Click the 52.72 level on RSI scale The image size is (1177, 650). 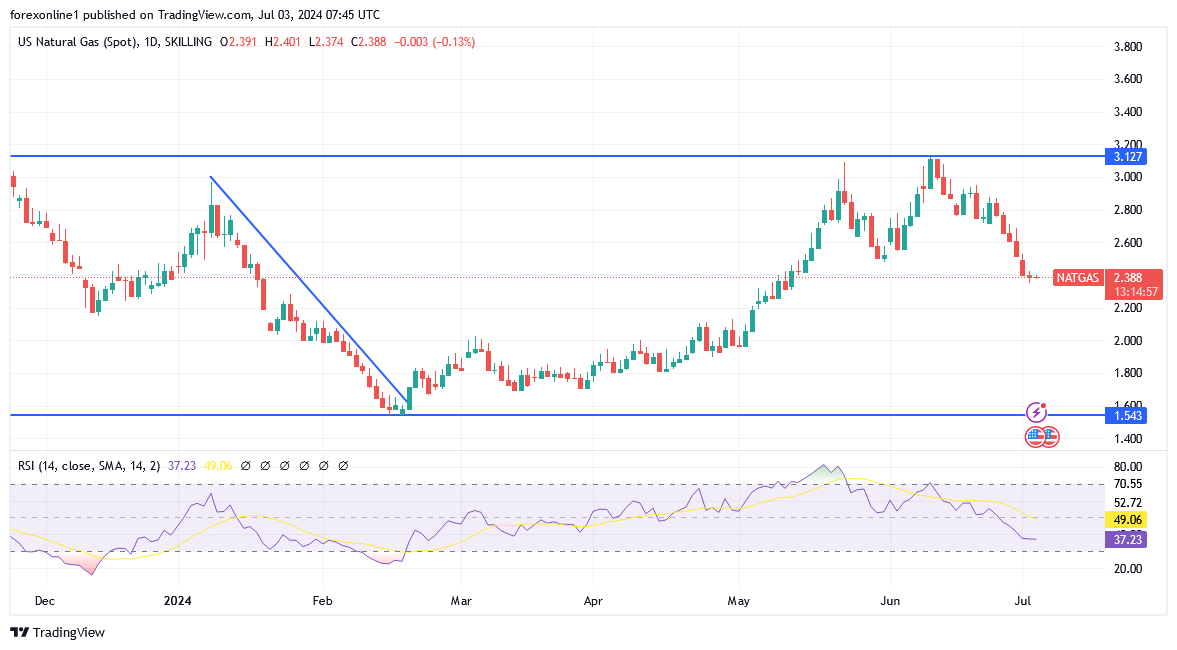click(1128, 502)
